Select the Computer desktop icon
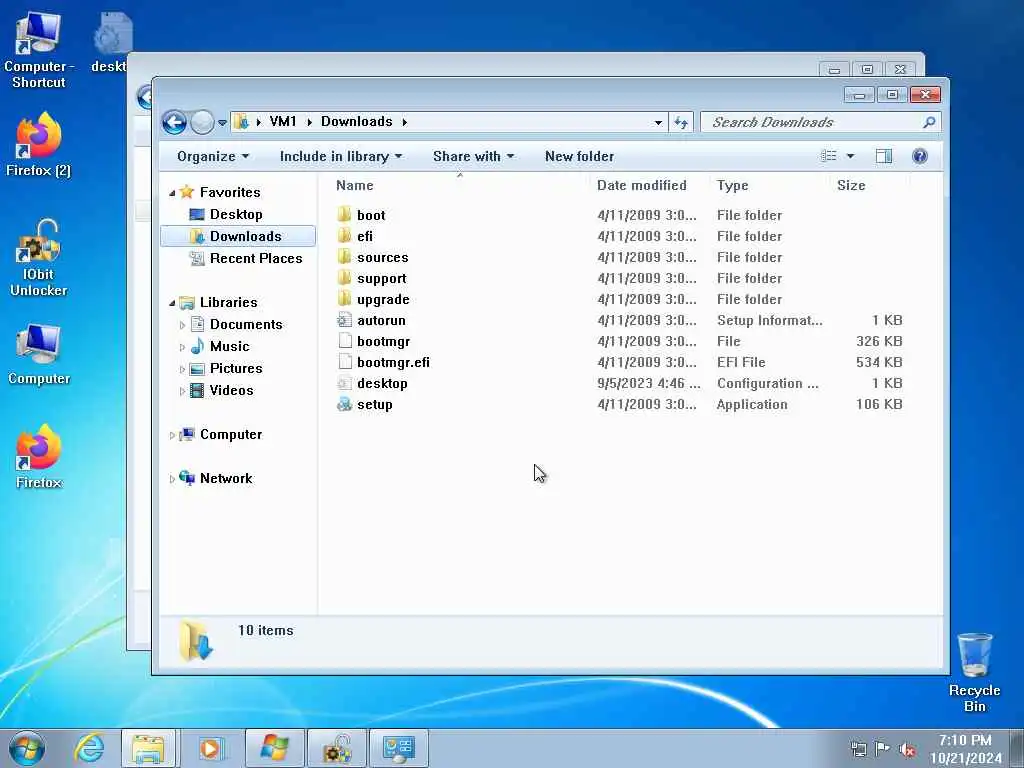 point(39,353)
